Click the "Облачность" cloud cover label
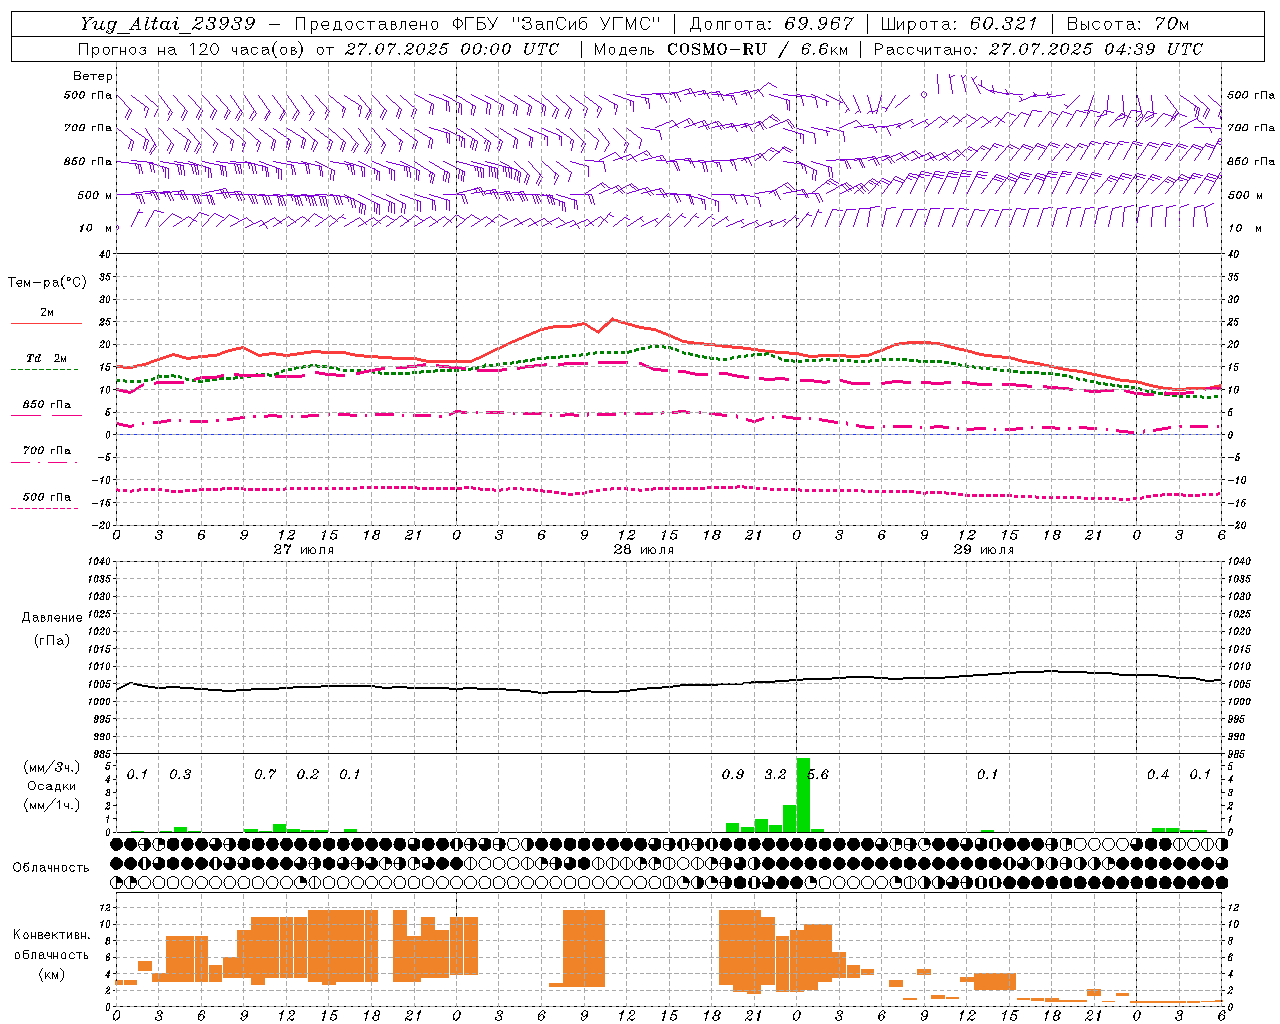 (51, 868)
